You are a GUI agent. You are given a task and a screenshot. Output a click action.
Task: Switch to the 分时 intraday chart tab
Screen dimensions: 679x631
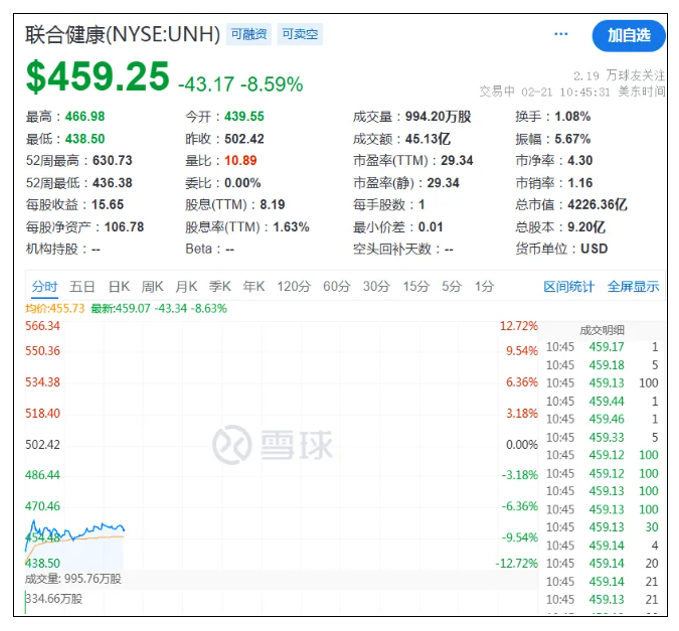click(45, 287)
